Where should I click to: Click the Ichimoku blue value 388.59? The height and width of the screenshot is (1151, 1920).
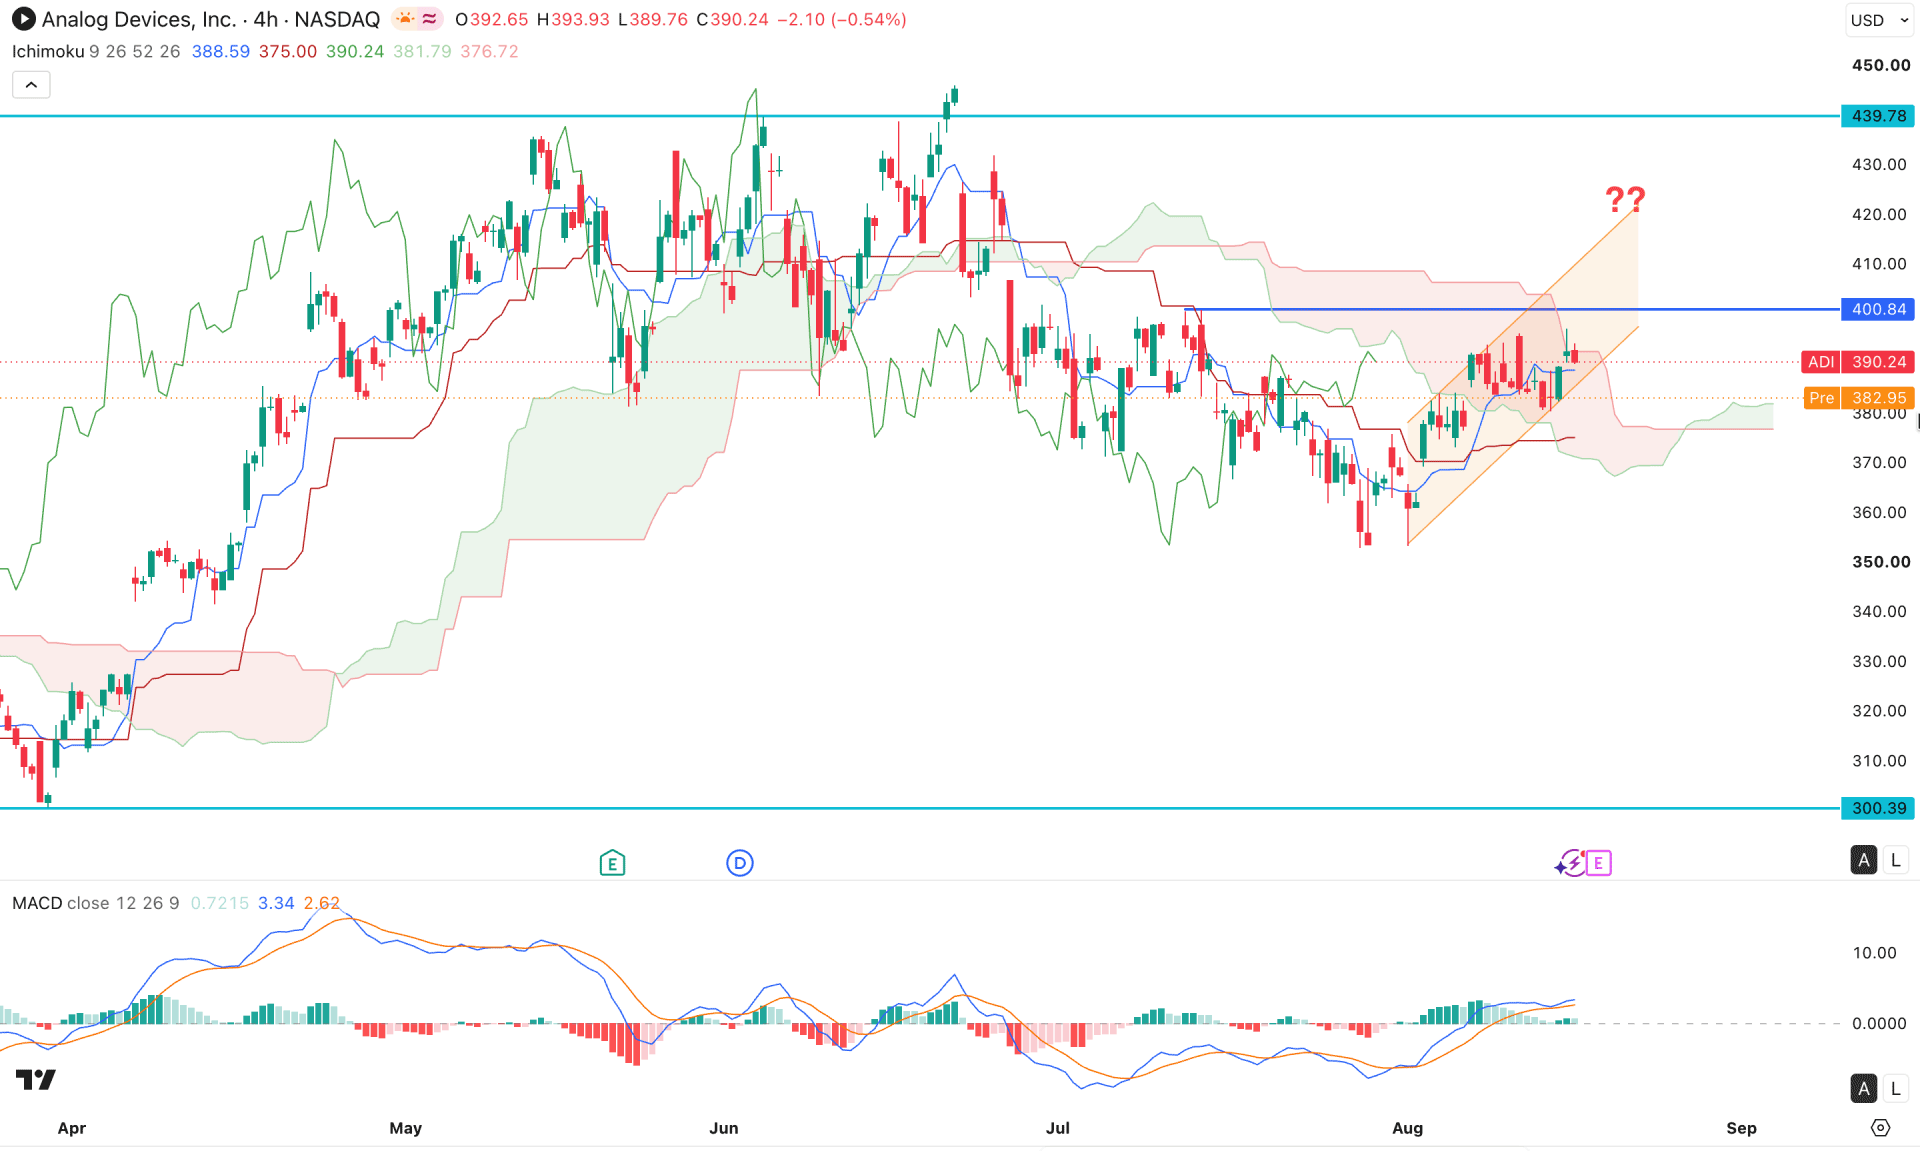pos(221,51)
